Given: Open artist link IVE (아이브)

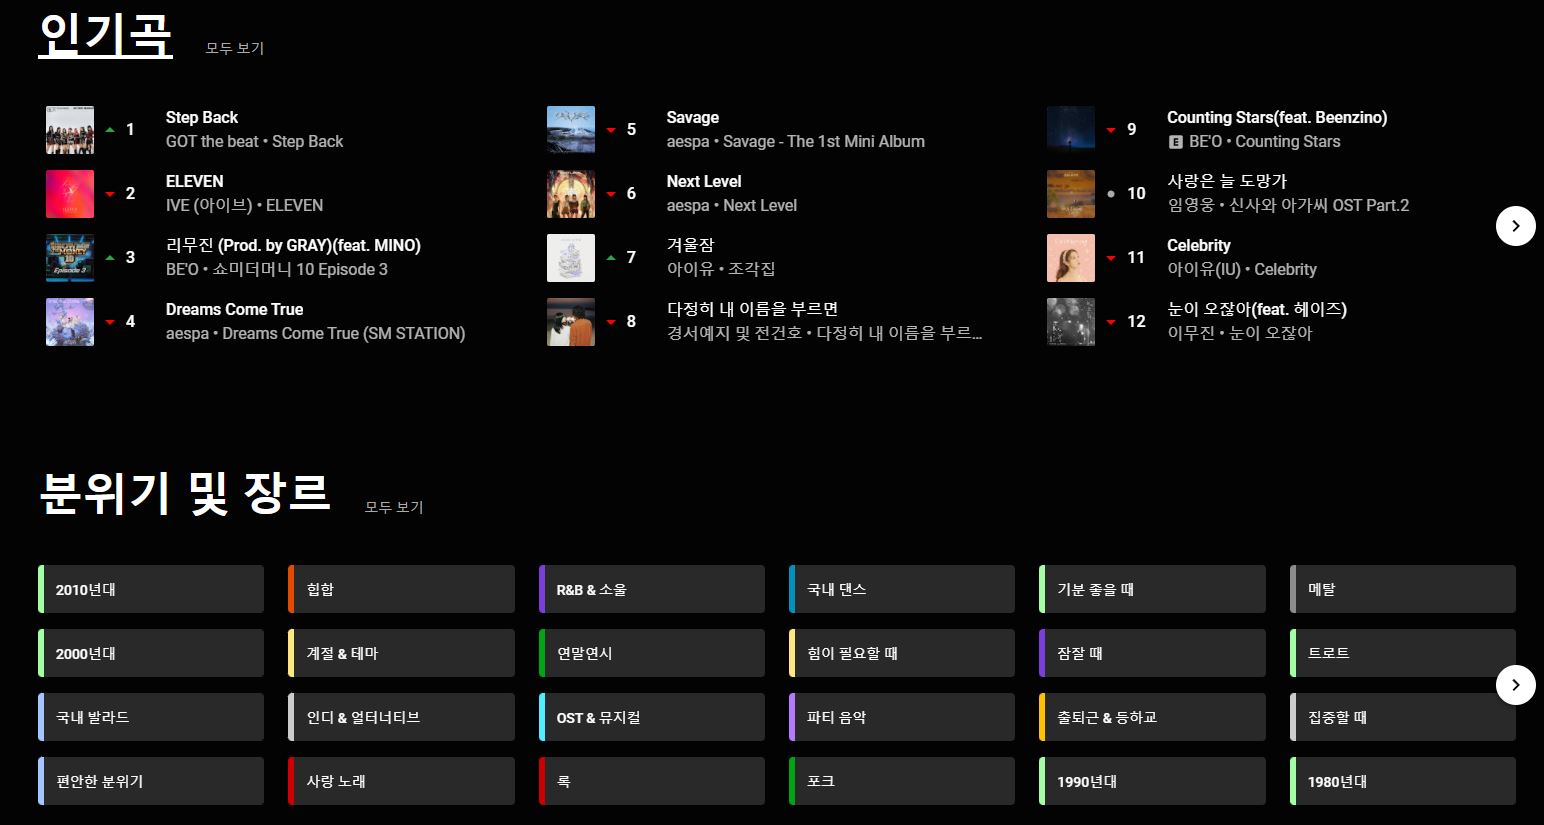Looking at the screenshot, I should click(209, 206).
